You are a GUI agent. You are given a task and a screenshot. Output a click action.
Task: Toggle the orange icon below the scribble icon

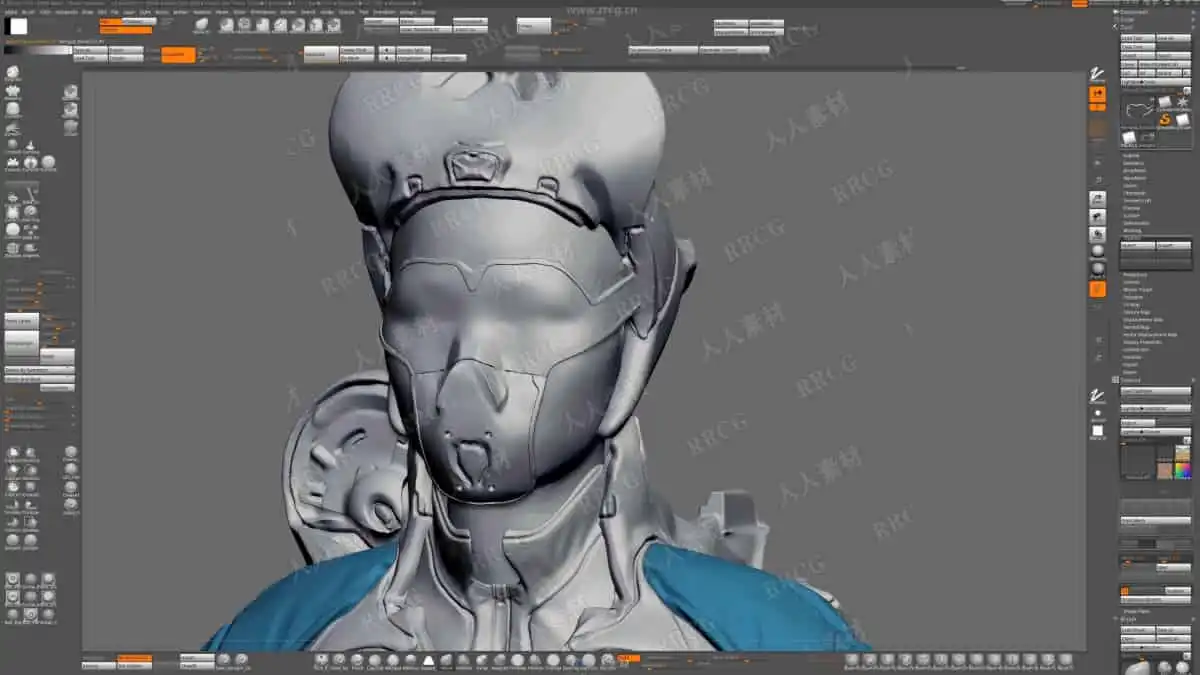(1097, 93)
